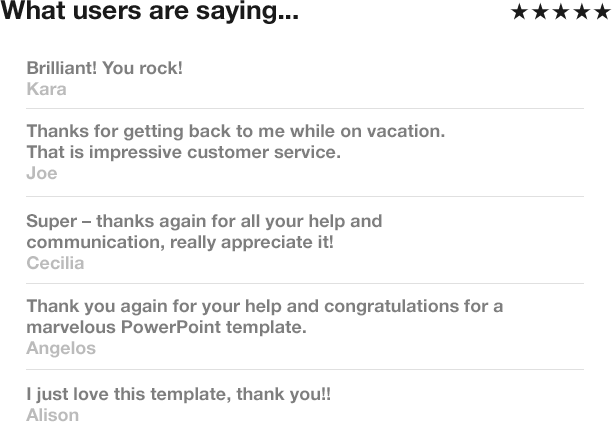Click the first star in the rating

[520, 13]
